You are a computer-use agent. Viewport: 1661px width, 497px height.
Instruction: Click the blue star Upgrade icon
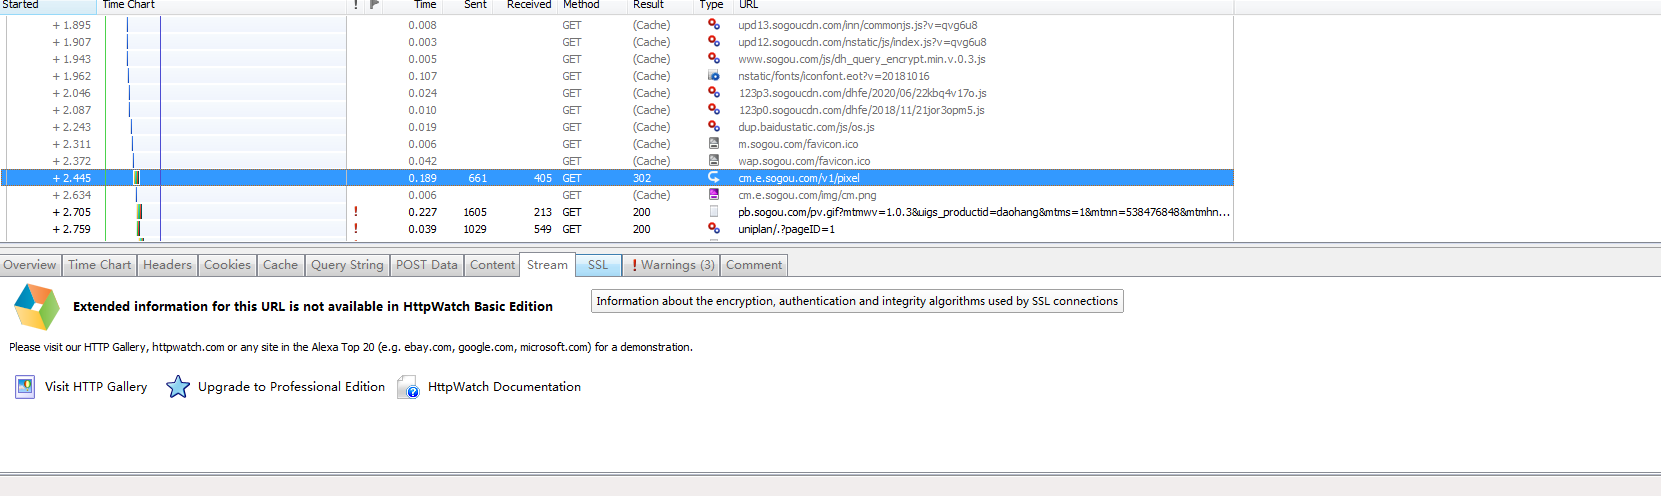tap(177, 387)
